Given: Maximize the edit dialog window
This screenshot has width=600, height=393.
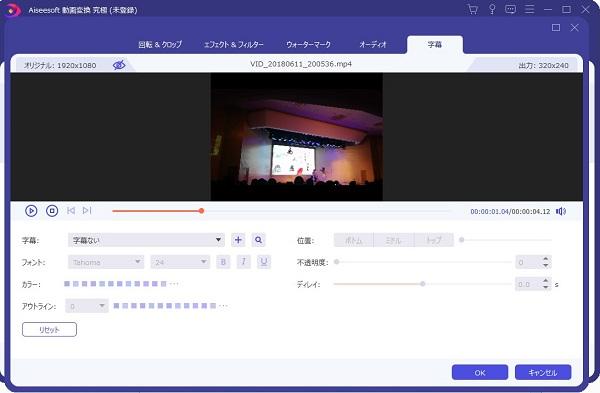Looking at the screenshot, I should tap(556, 28).
